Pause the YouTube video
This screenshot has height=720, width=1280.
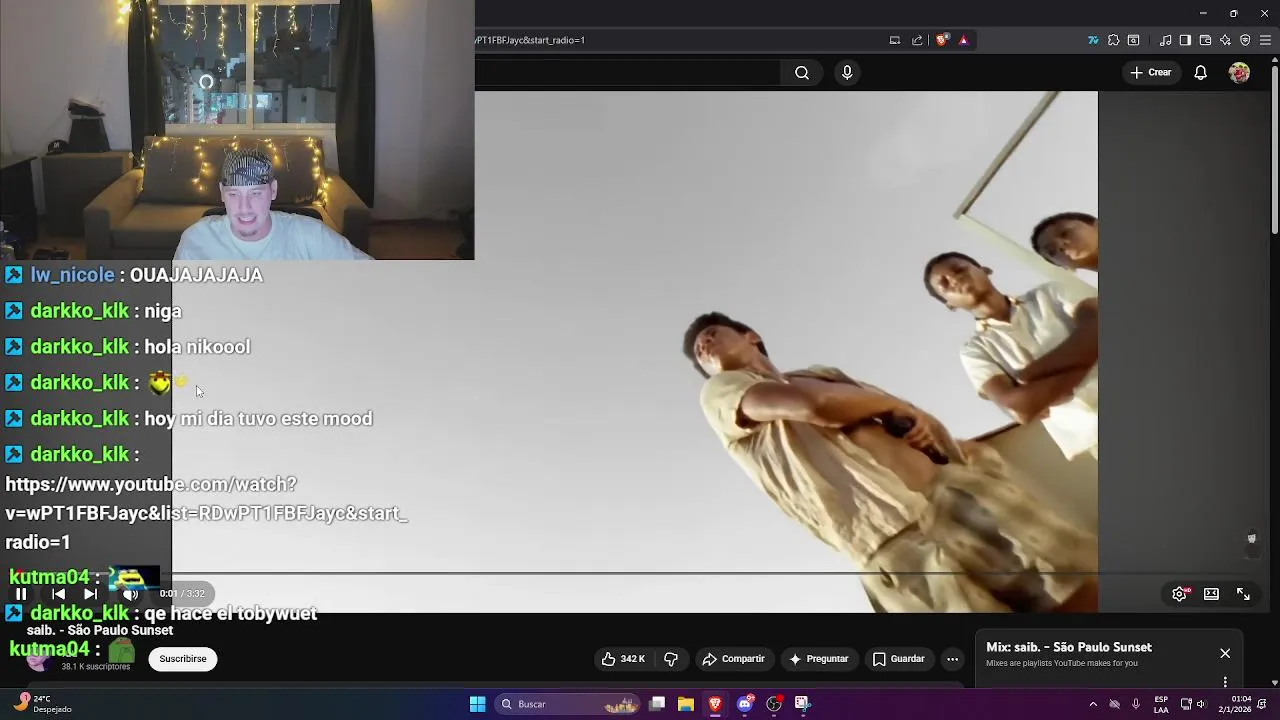[21, 594]
